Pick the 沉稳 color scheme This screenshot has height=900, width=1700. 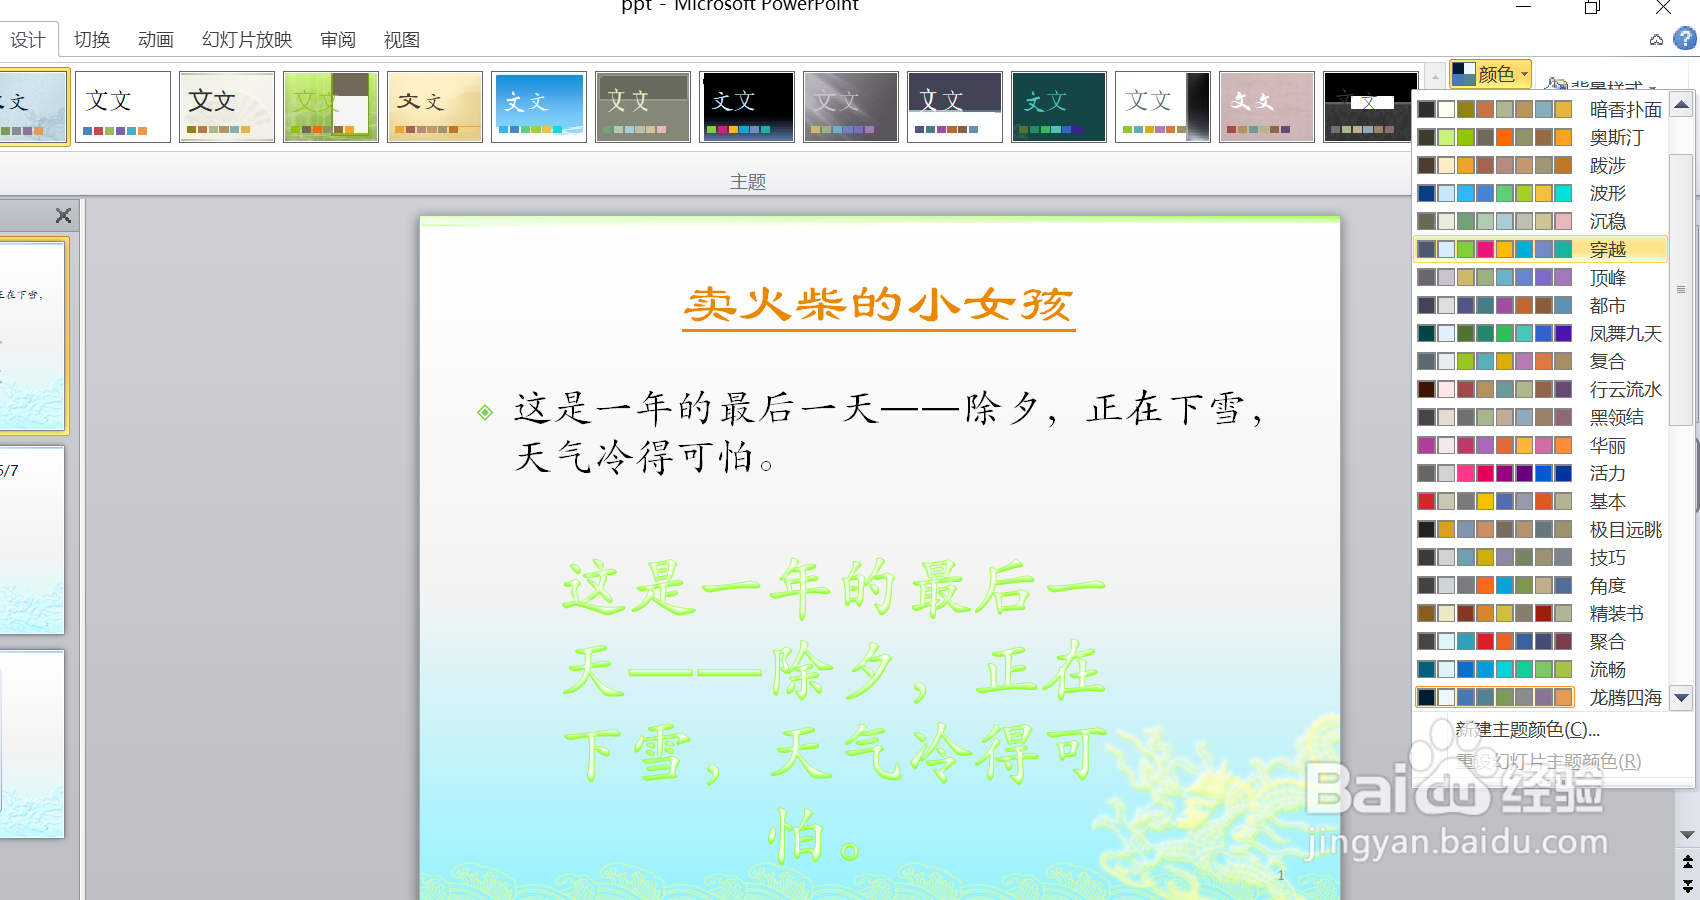1541,221
